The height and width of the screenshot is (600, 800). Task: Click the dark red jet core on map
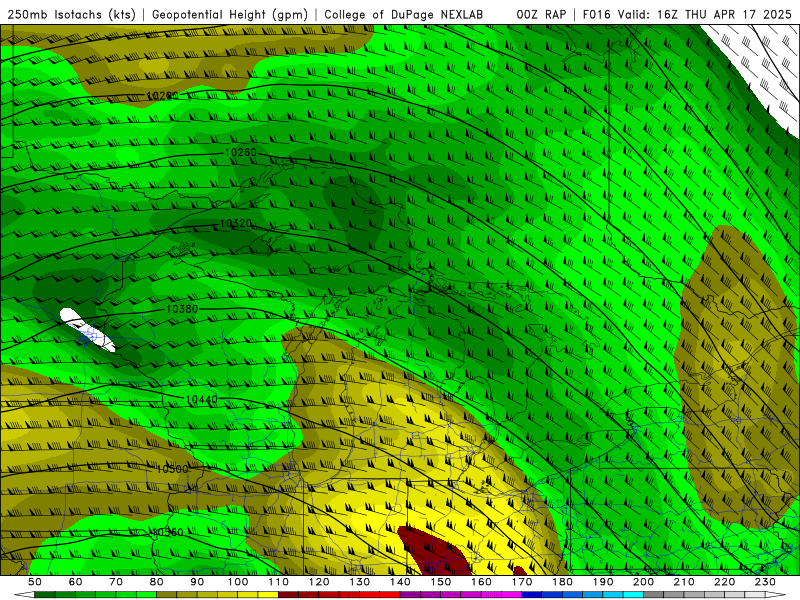(x=433, y=551)
